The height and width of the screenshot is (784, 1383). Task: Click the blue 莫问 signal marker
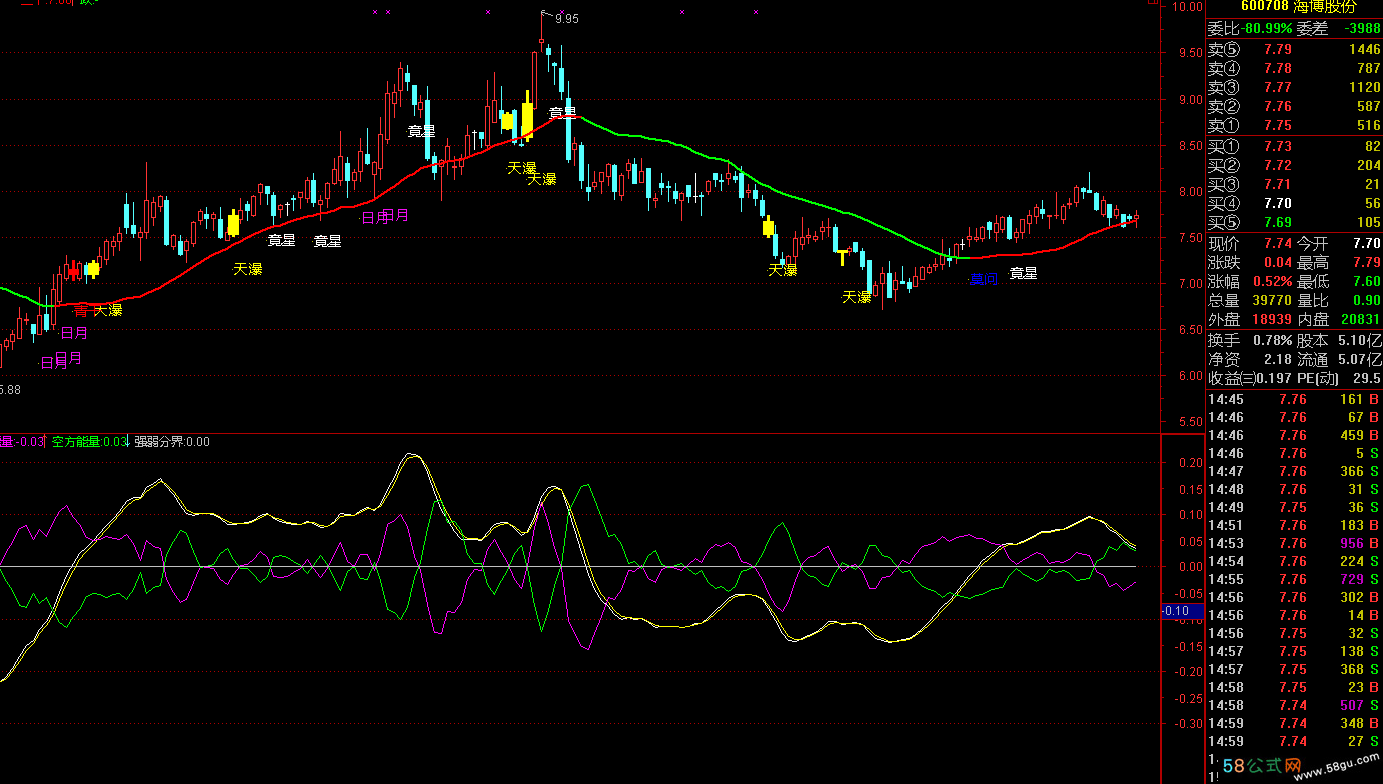pos(983,280)
